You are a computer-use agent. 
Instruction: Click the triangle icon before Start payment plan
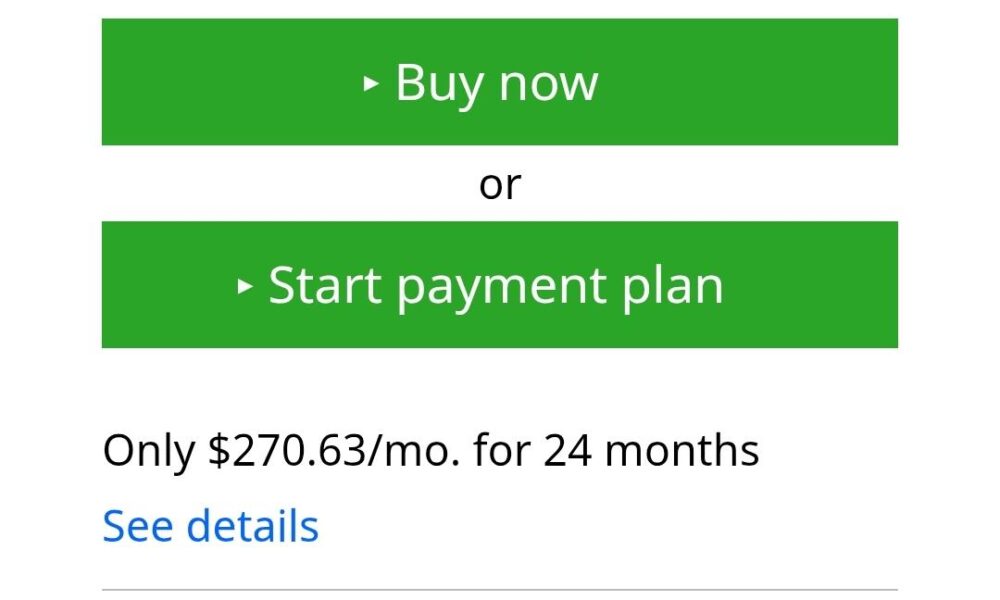(245, 287)
